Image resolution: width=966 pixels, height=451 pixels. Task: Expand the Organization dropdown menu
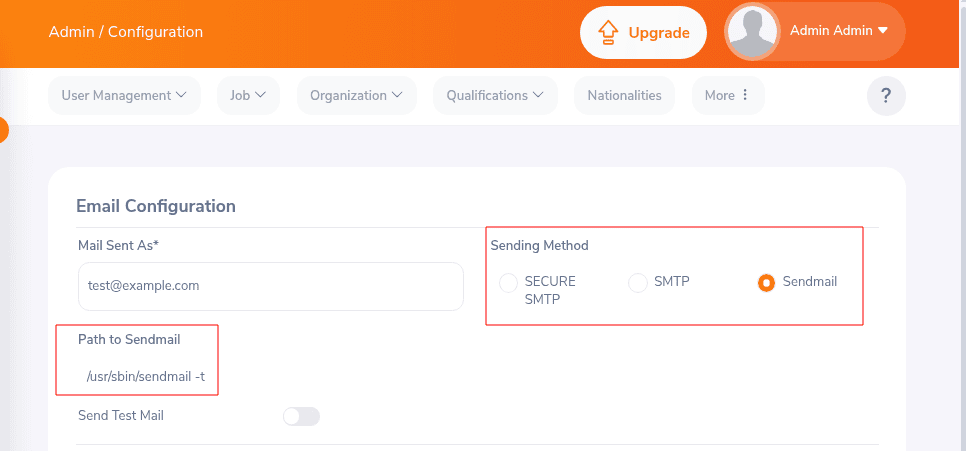tap(356, 96)
